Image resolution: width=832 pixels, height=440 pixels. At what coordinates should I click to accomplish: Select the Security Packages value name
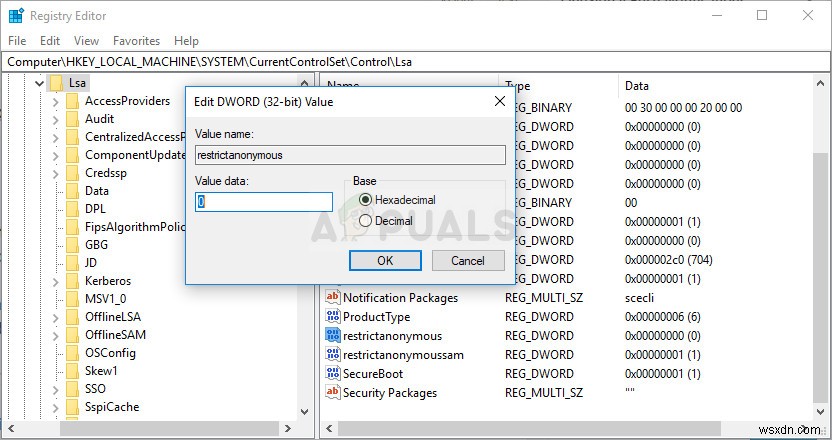[x=390, y=393]
